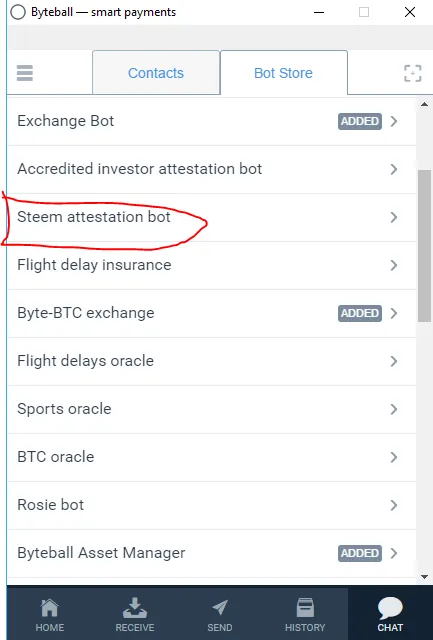Tap the QR scan icon
This screenshot has height=640, width=433.
click(413, 73)
